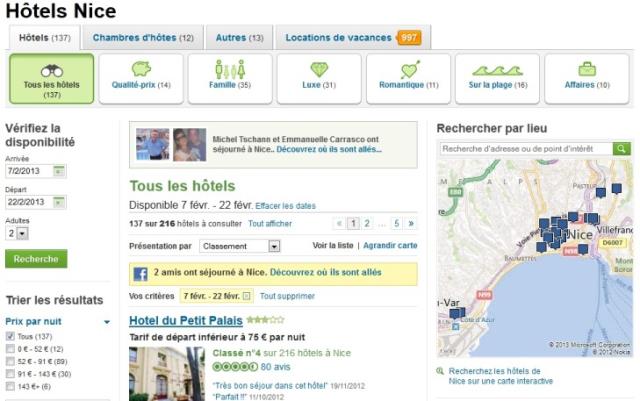The height and width of the screenshot is (401, 640).
Task: Select the Affaires briefcase filter
Action: pyautogui.click(x=587, y=79)
